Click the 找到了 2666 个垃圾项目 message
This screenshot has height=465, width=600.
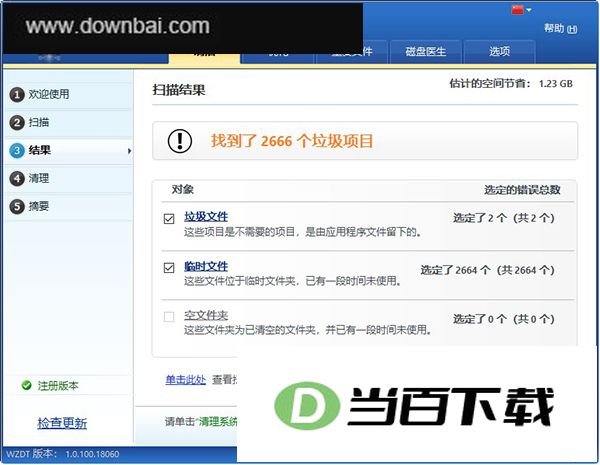click(x=292, y=141)
